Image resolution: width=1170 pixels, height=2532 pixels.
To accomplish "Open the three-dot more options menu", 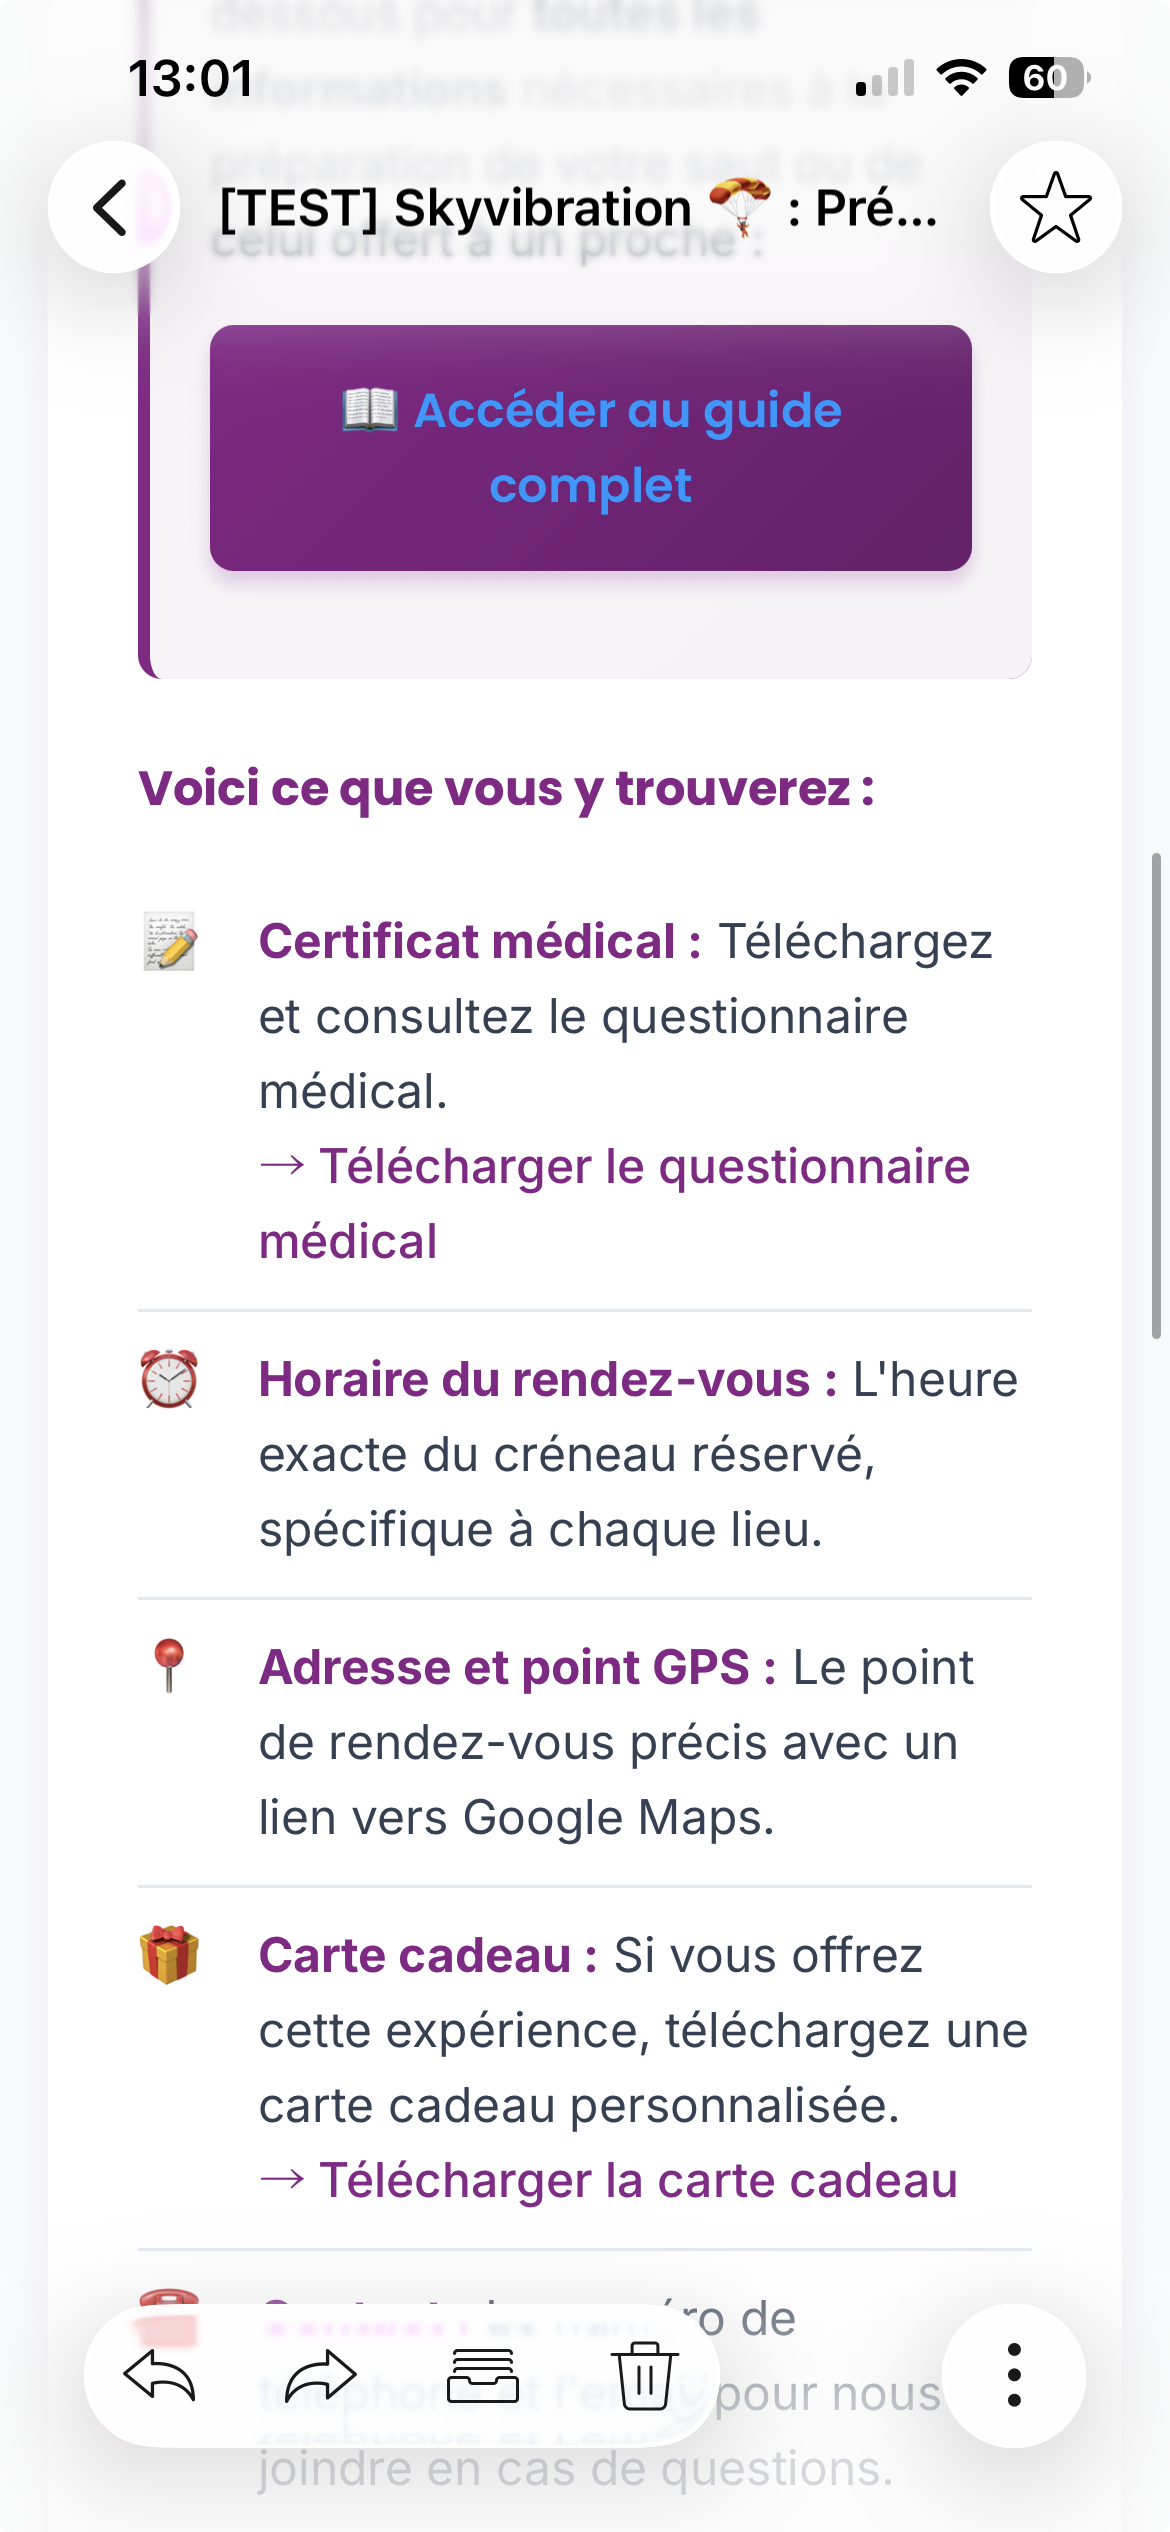I will click(1014, 2375).
